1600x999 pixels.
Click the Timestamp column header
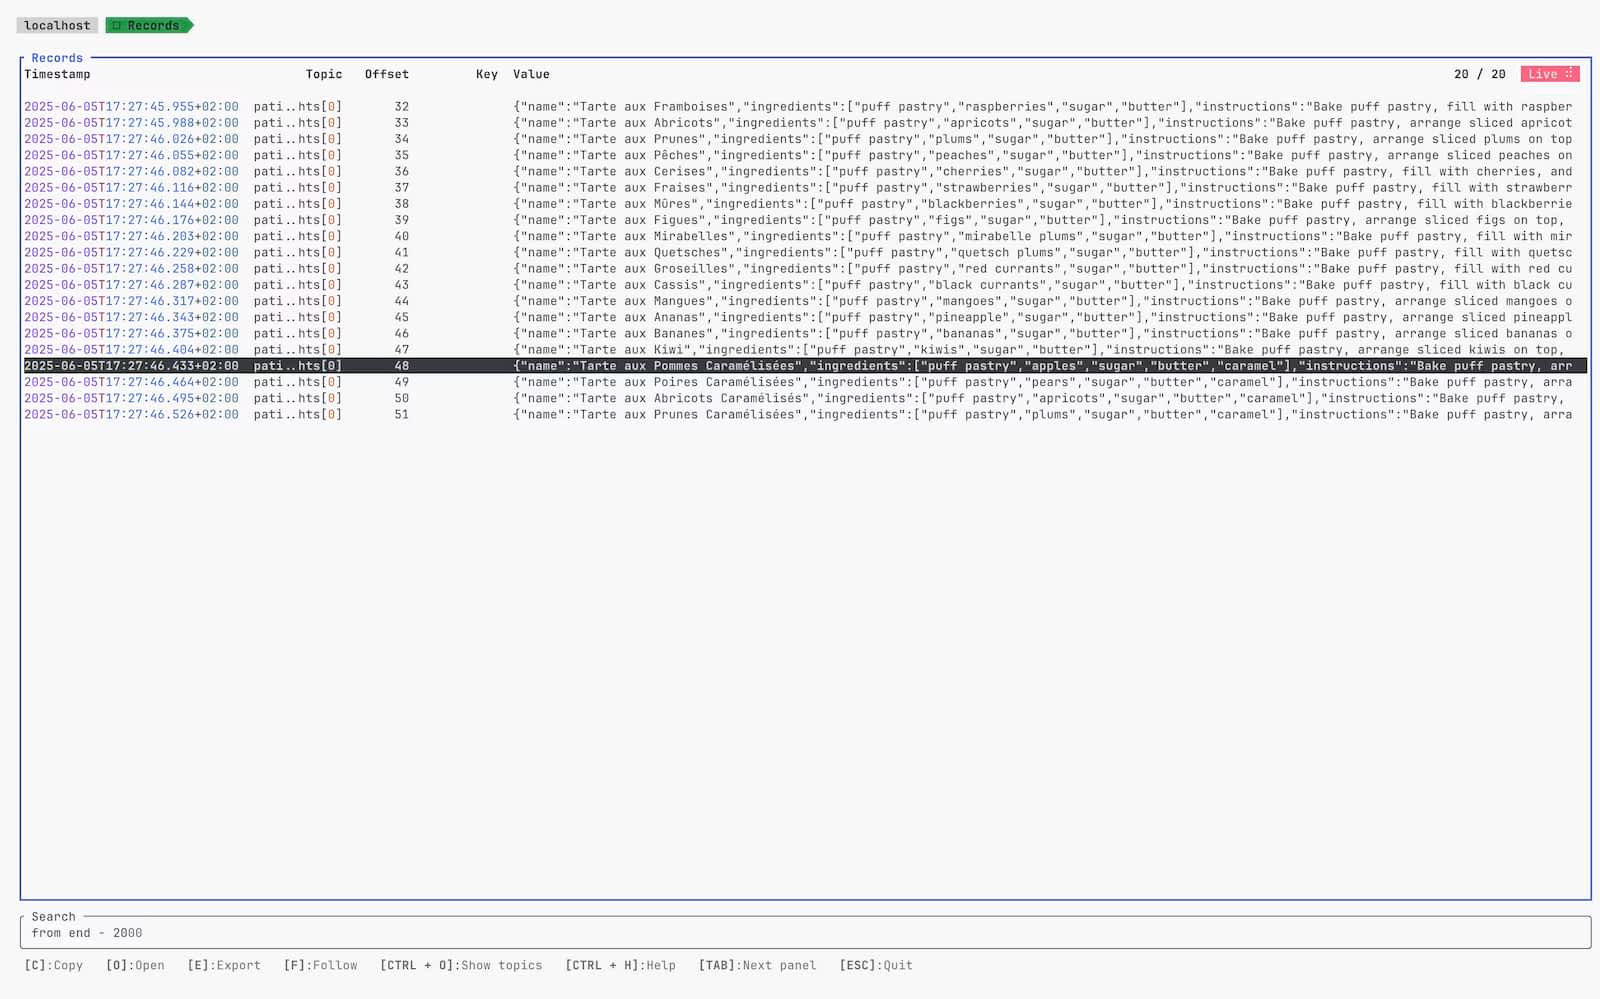click(59, 74)
